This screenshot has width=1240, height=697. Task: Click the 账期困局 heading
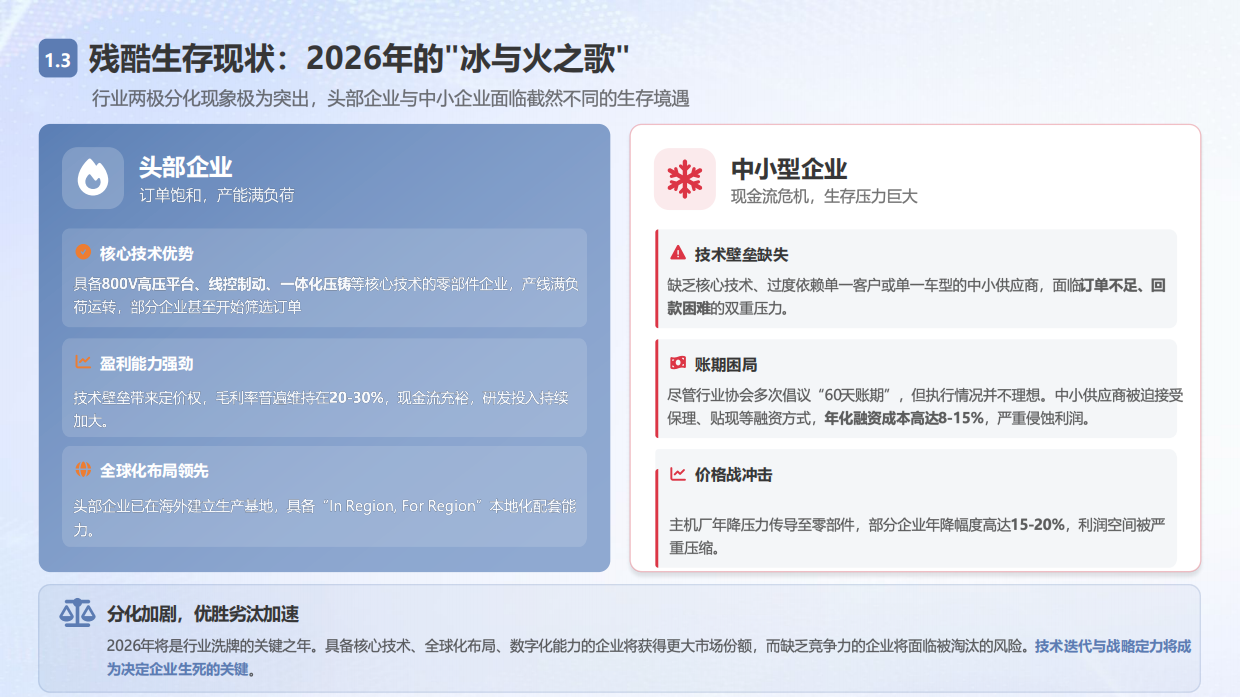click(x=726, y=364)
